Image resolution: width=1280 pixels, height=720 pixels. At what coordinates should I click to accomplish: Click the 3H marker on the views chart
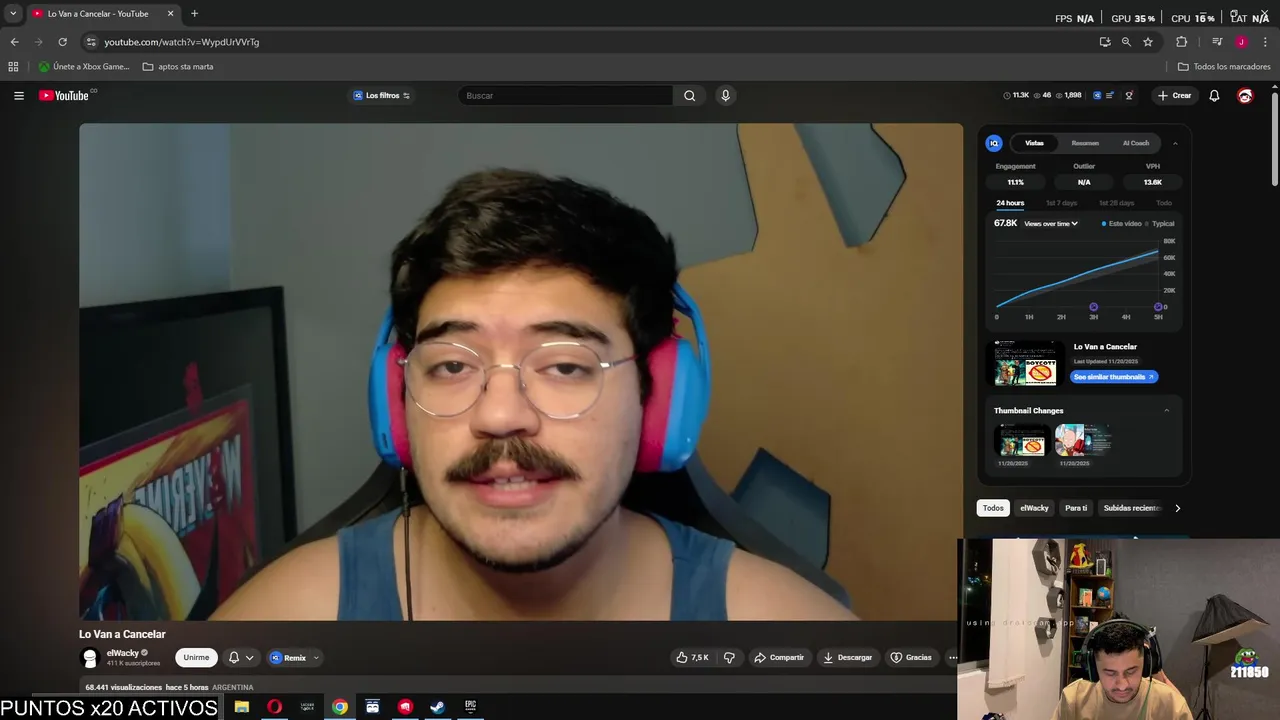[1093, 308]
